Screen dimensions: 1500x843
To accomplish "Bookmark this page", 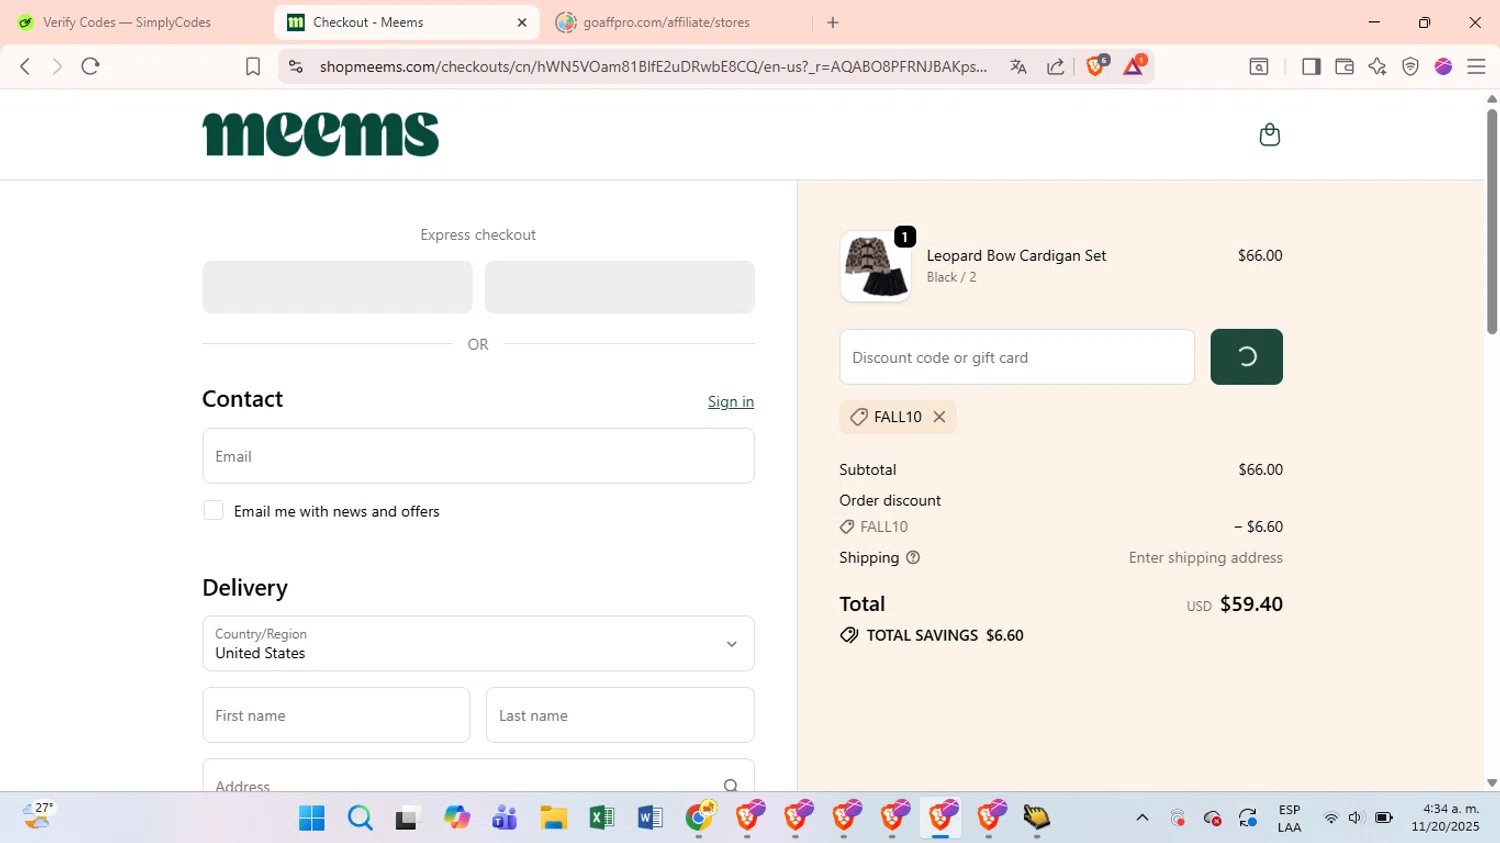I will pyautogui.click(x=253, y=66).
